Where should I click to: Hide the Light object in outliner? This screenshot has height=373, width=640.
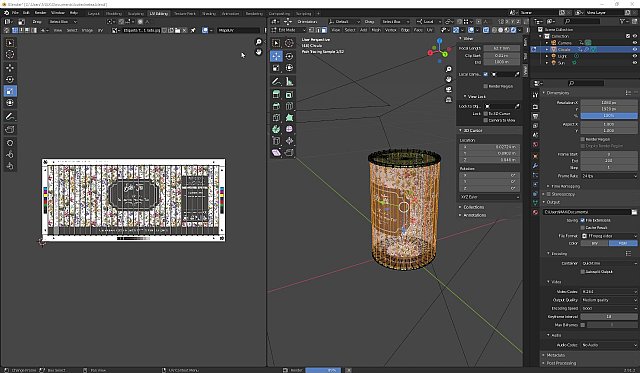tap(634, 56)
